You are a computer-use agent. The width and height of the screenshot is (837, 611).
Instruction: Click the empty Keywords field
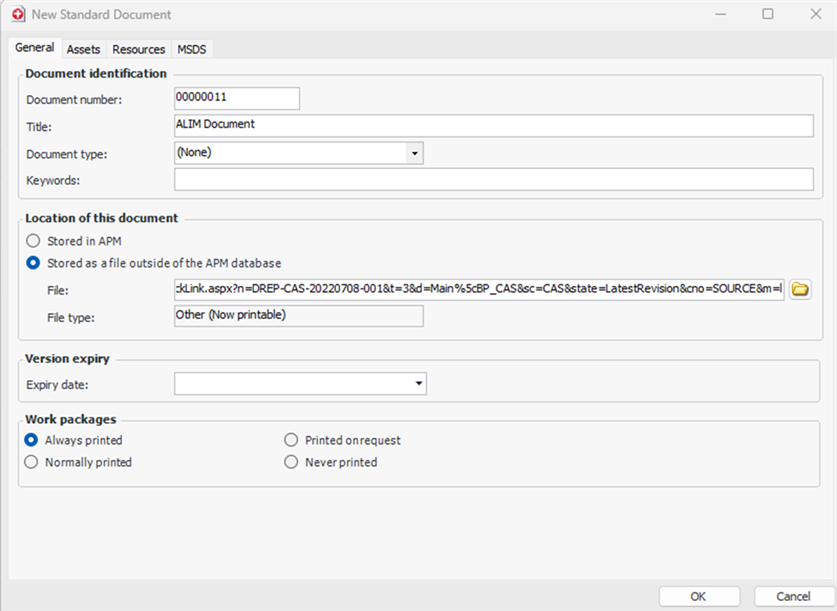(490, 179)
